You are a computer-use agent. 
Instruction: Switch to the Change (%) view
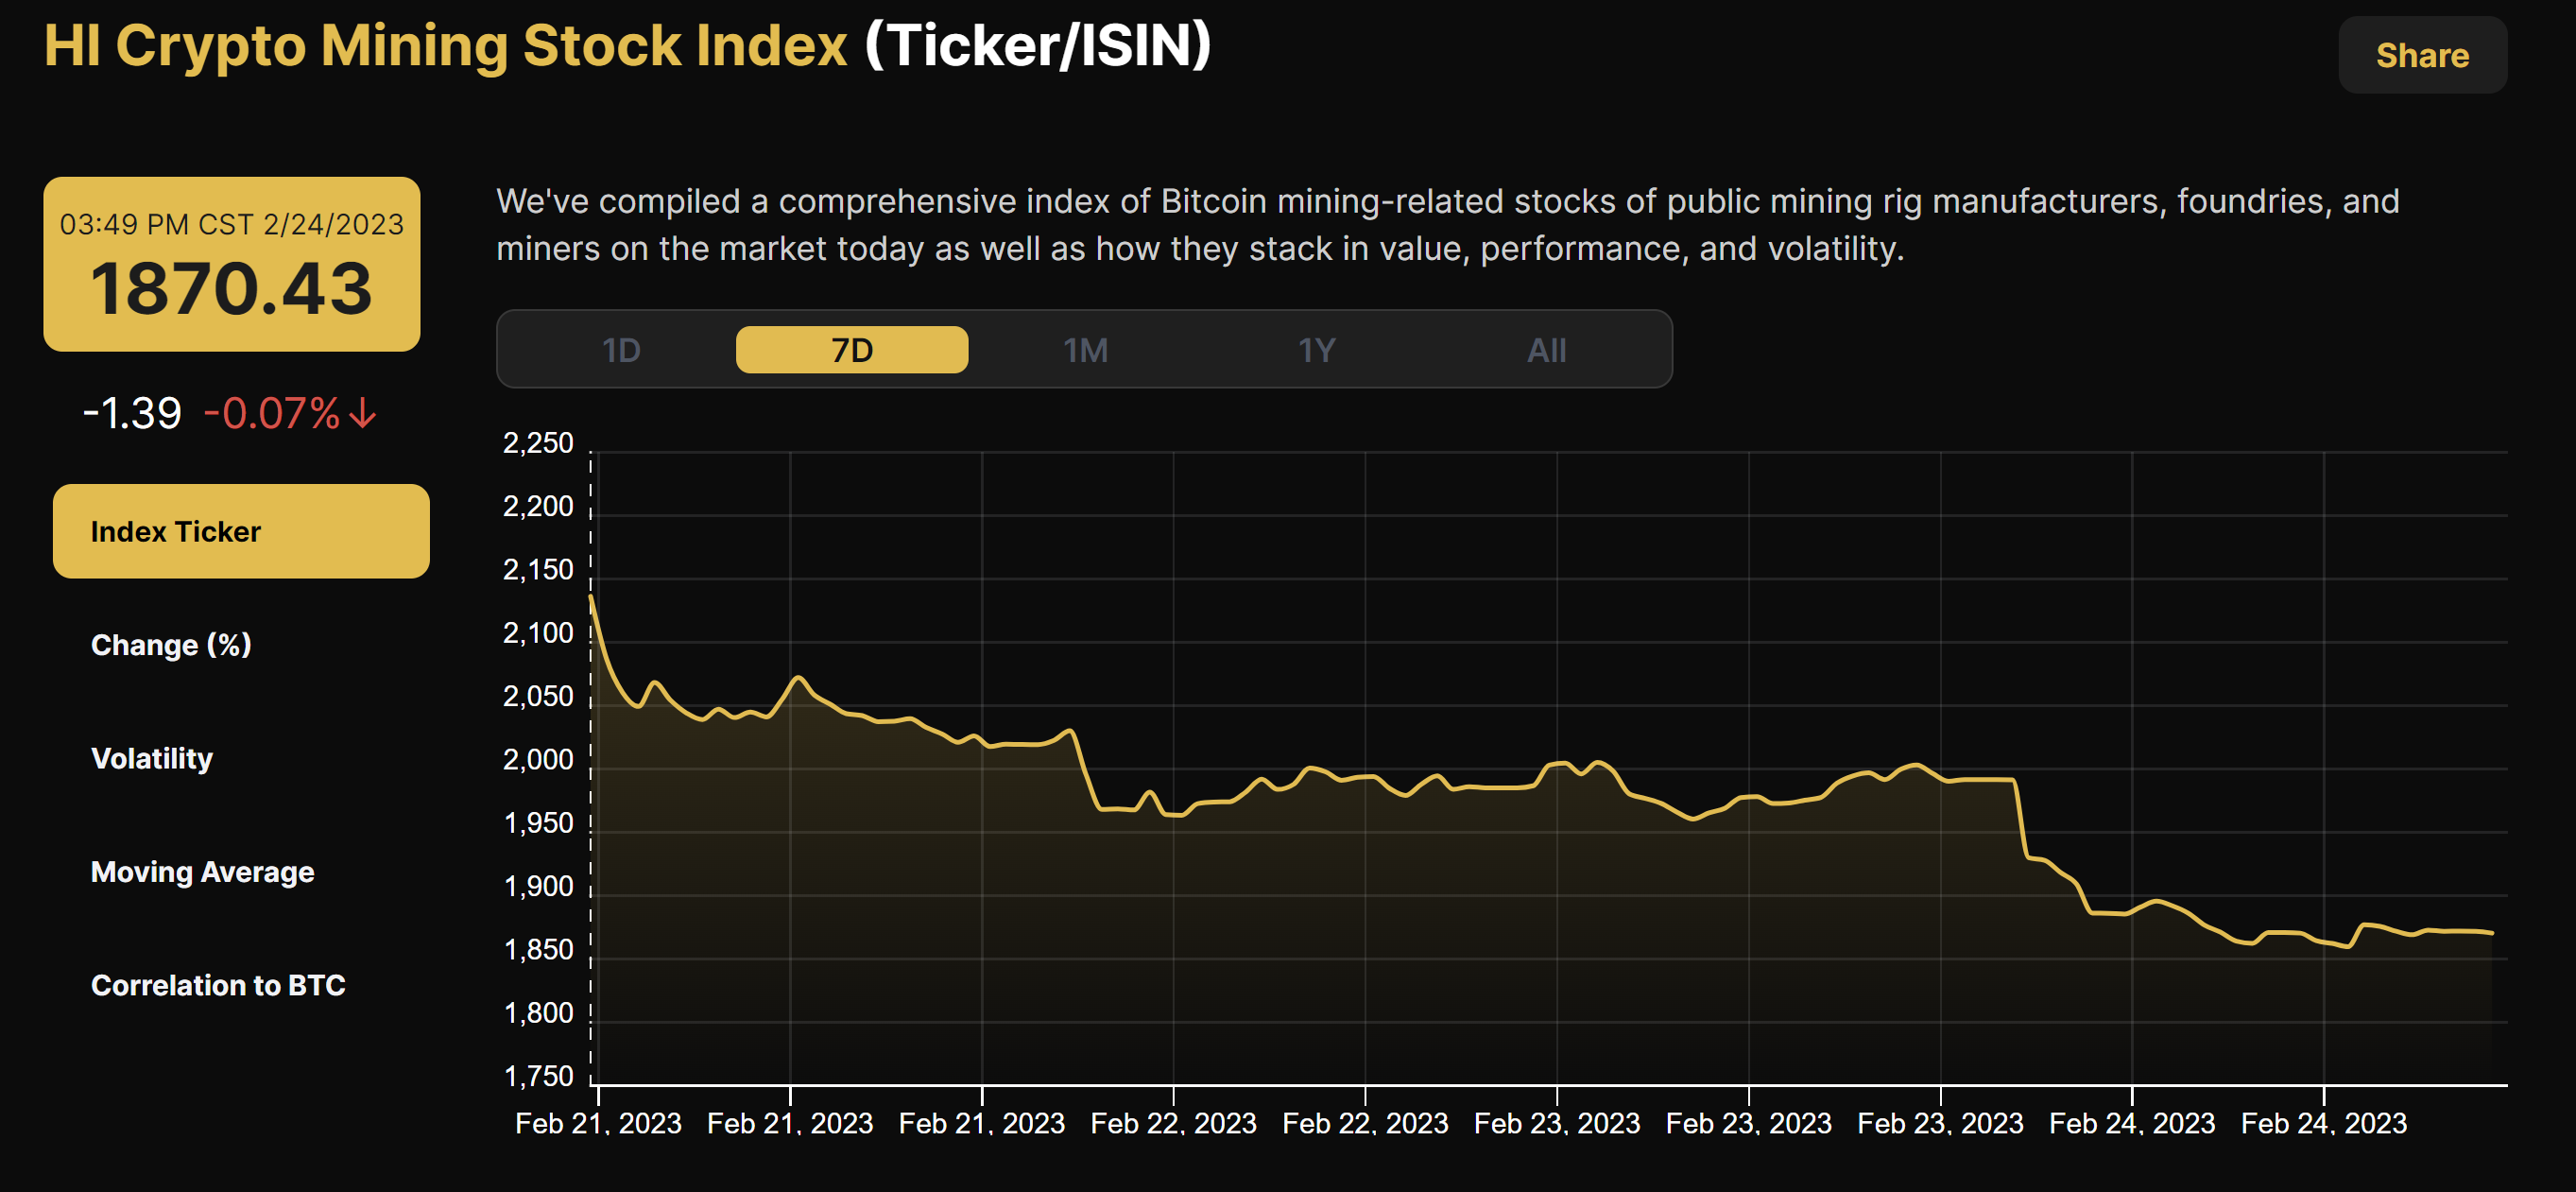click(171, 645)
